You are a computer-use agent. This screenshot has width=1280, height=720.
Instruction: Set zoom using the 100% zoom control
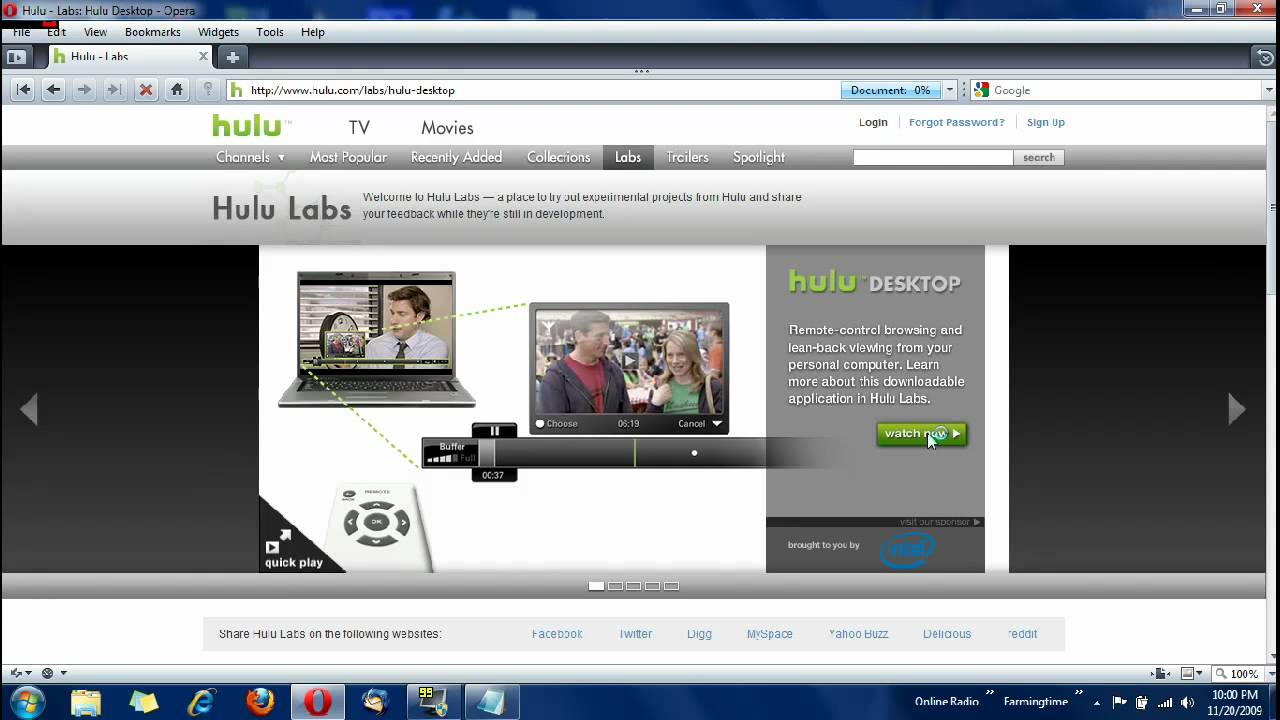(1237, 674)
